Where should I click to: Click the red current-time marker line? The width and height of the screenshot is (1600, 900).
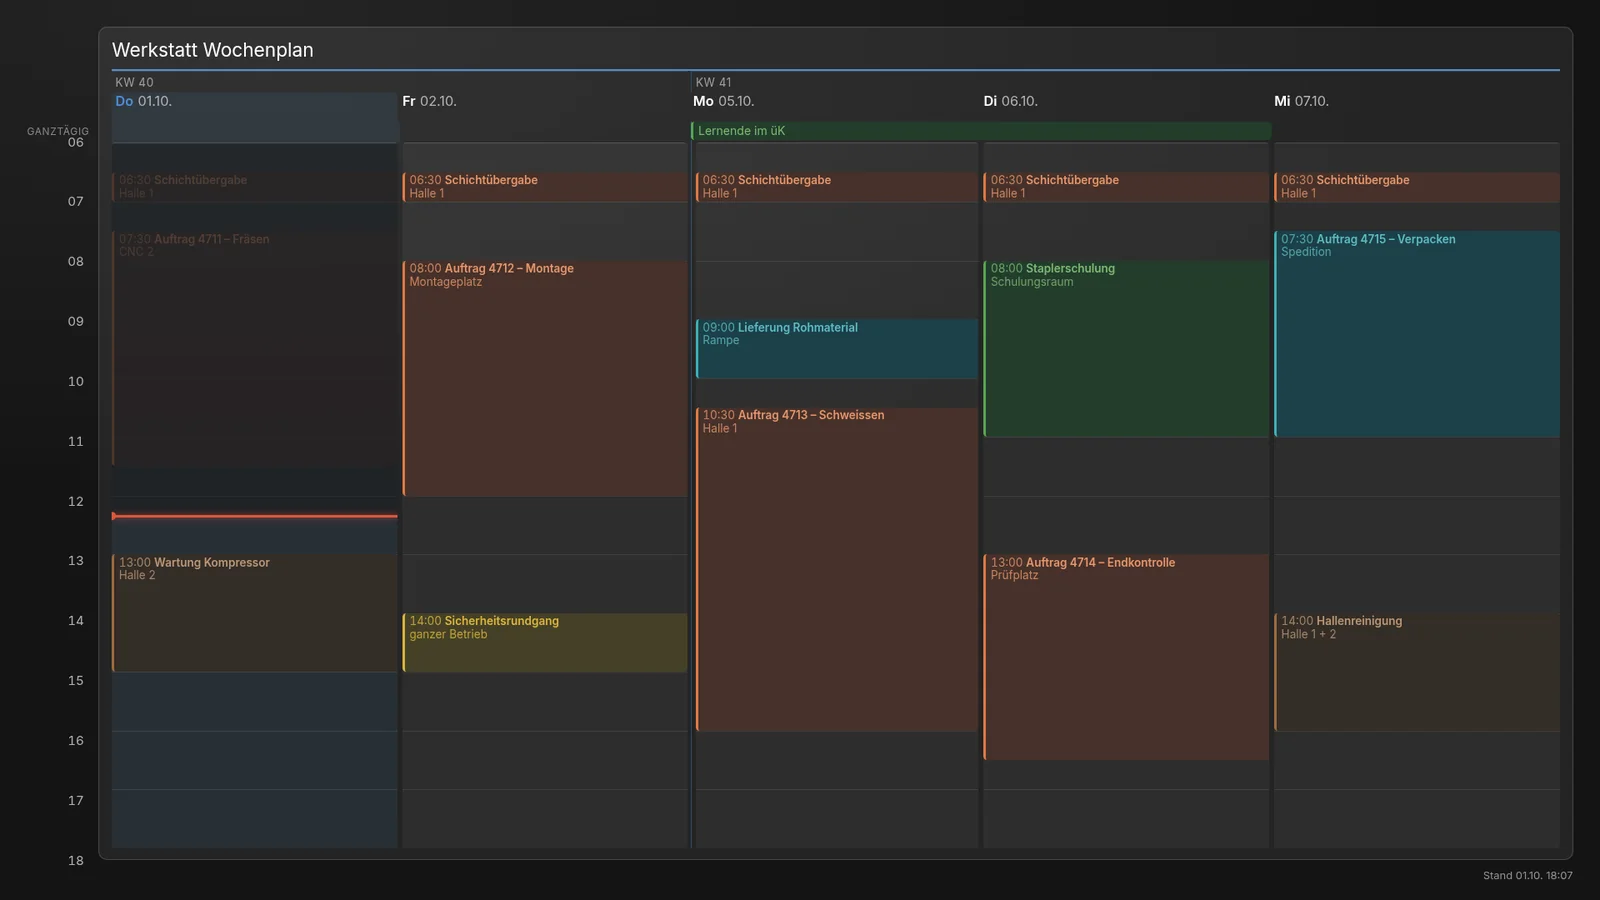tap(255, 516)
